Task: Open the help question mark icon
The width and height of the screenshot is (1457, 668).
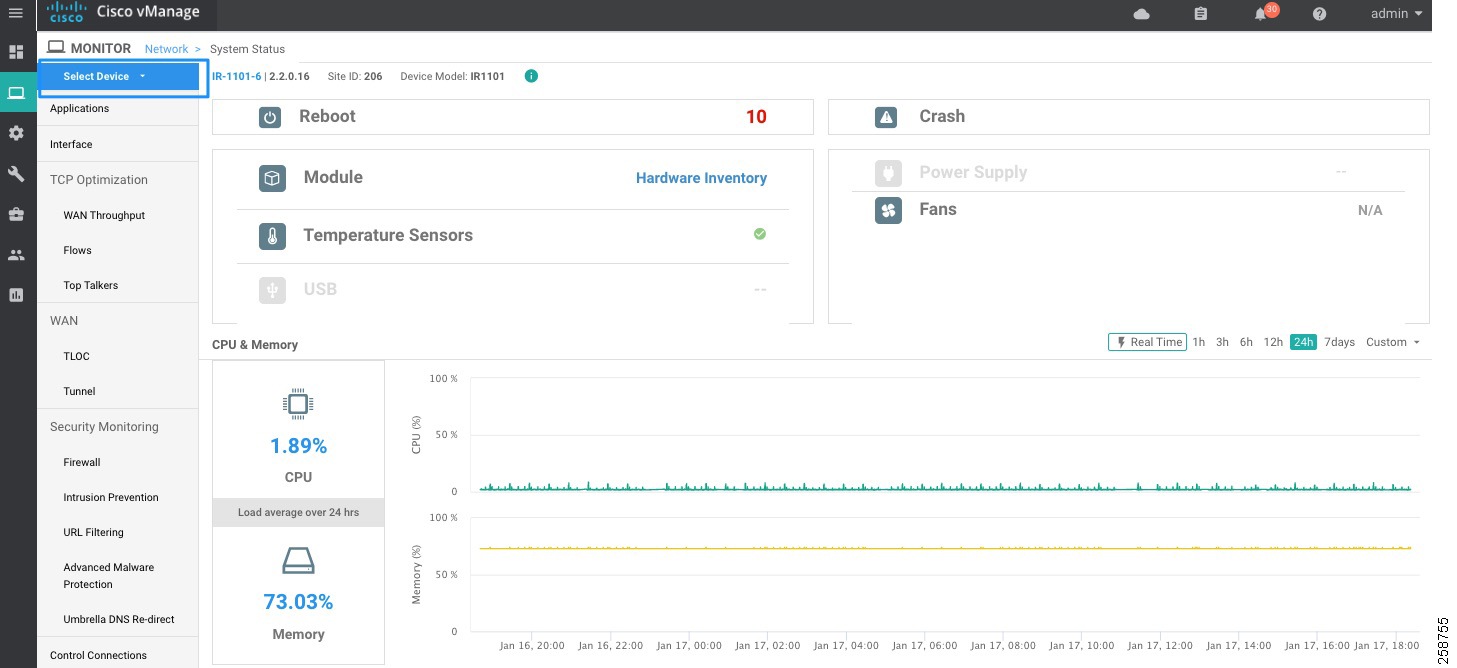Action: (x=1319, y=14)
